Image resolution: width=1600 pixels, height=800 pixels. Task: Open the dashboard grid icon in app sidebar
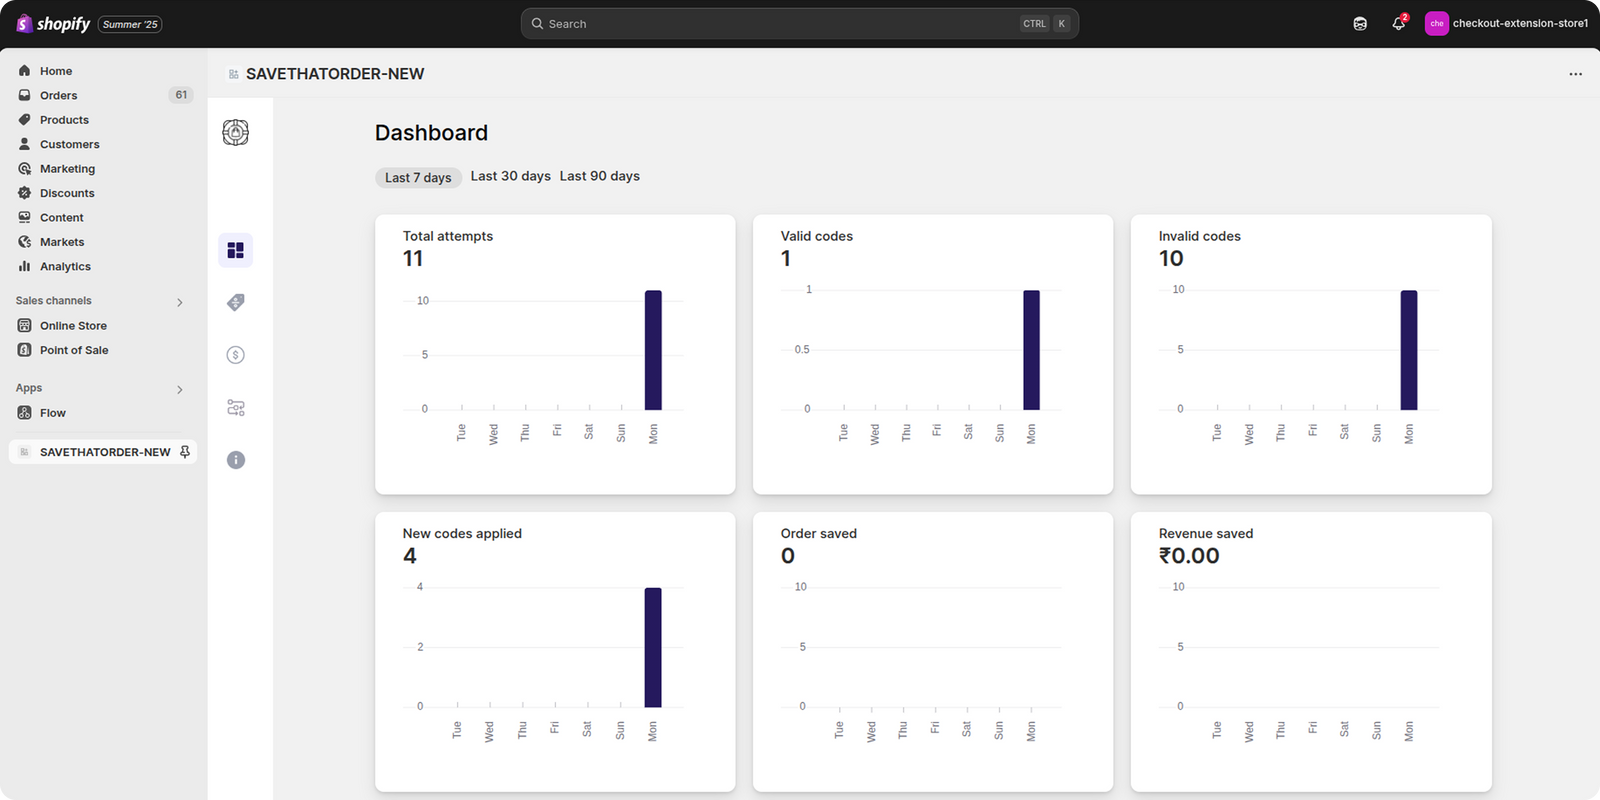click(235, 250)
